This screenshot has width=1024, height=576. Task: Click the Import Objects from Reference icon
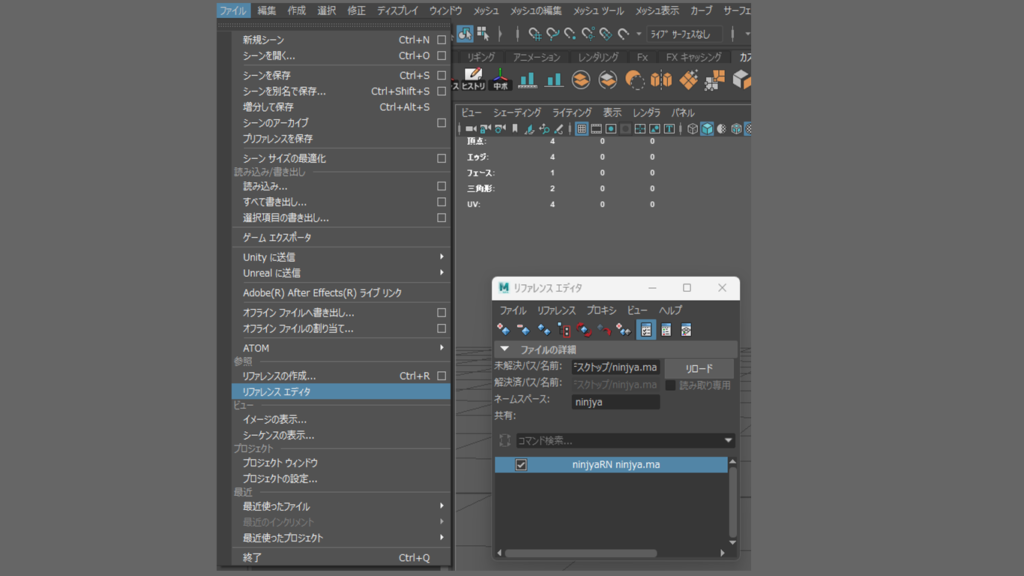(x=624, y=330)
